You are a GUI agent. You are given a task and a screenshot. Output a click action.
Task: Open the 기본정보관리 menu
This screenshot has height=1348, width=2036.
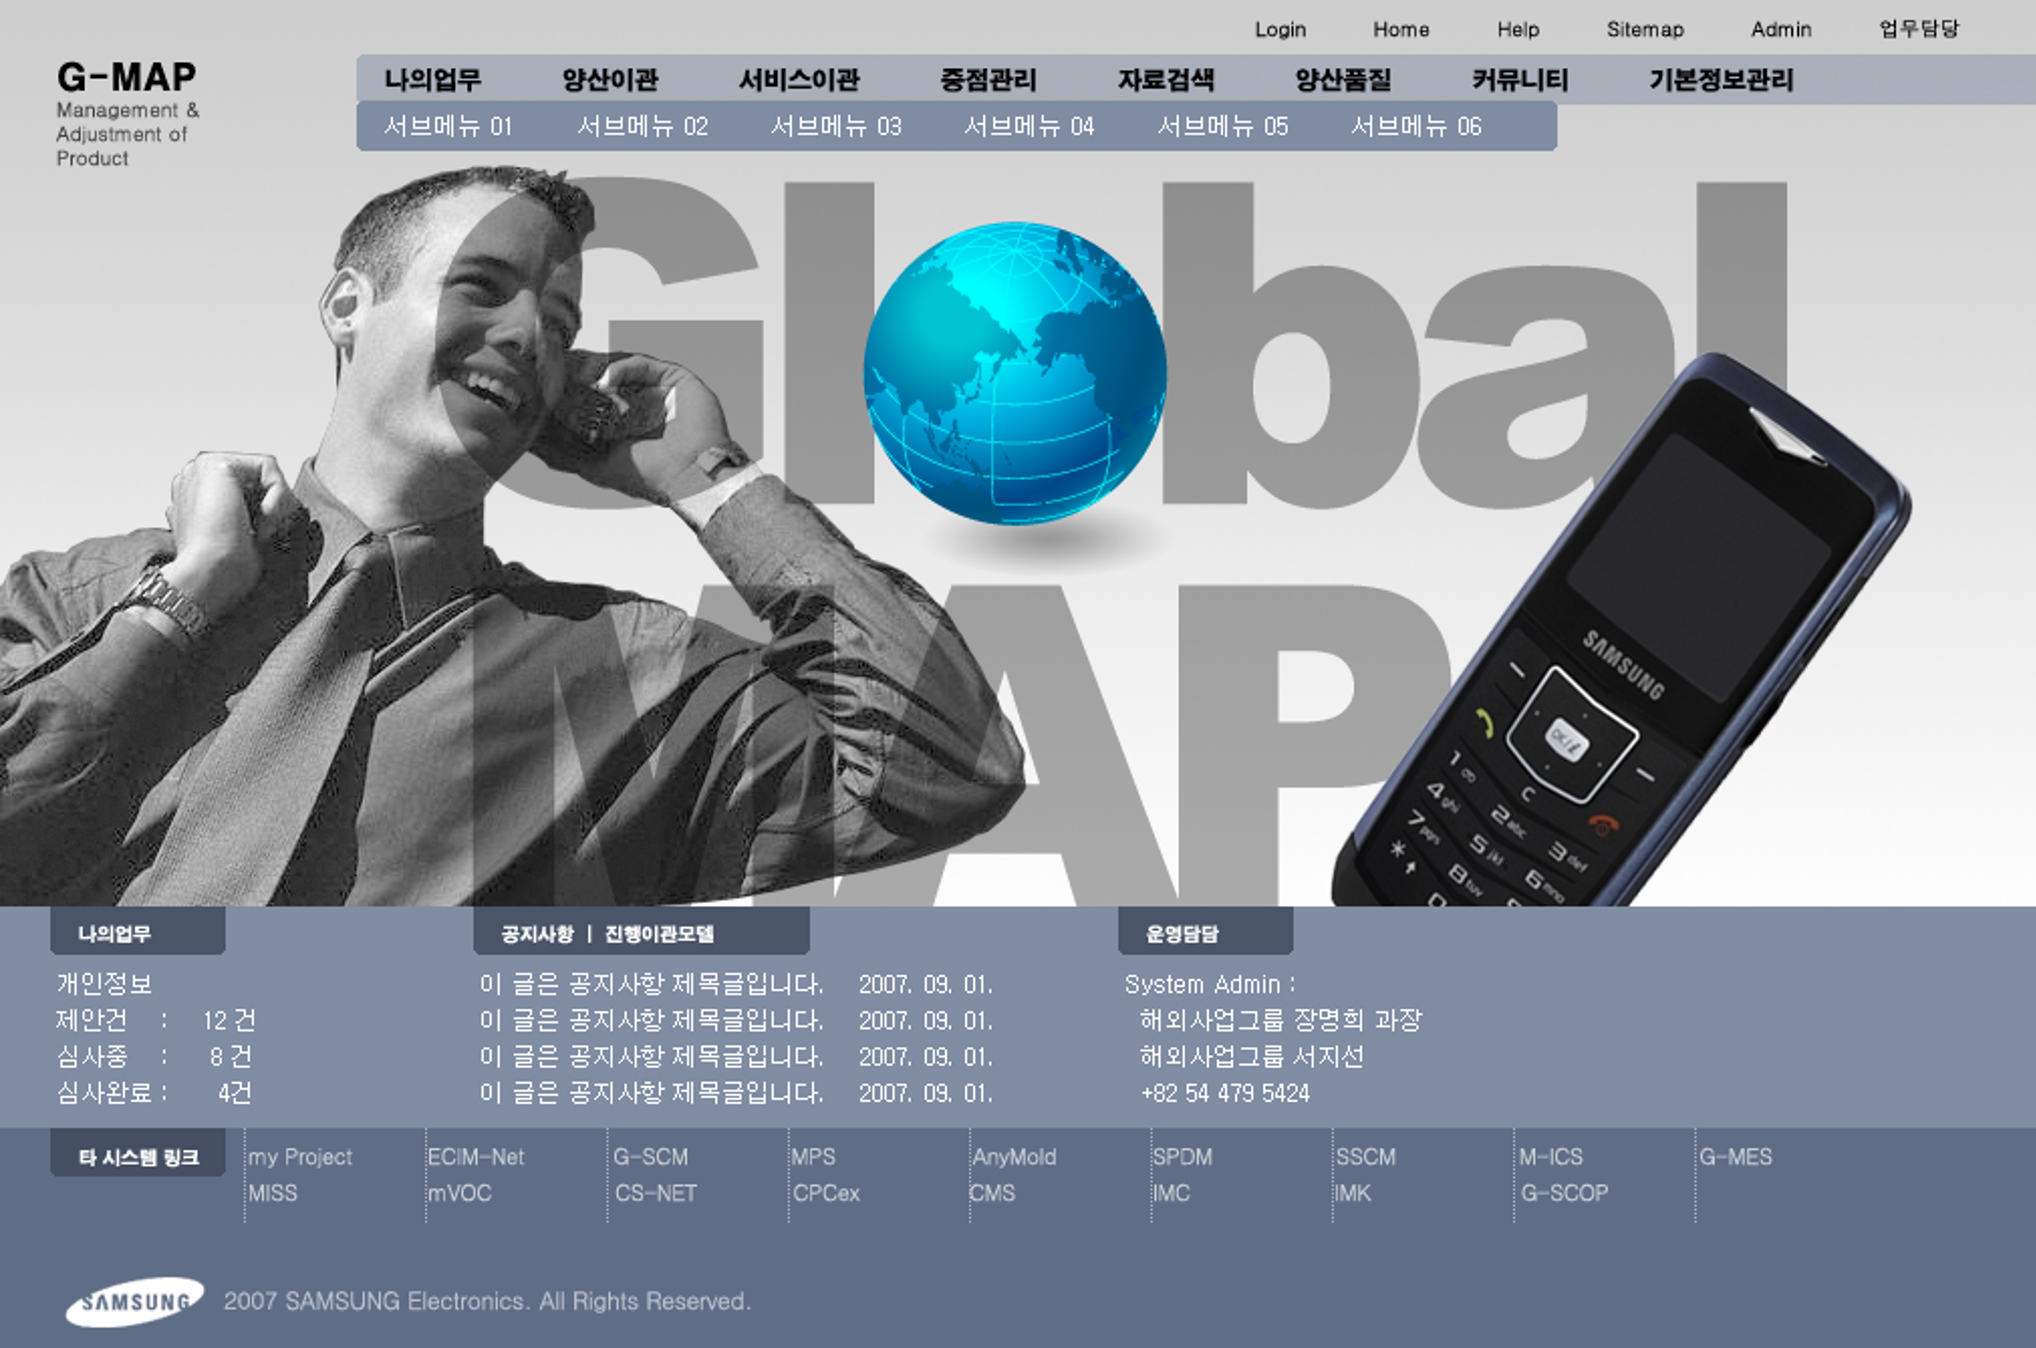(1720, 80)
